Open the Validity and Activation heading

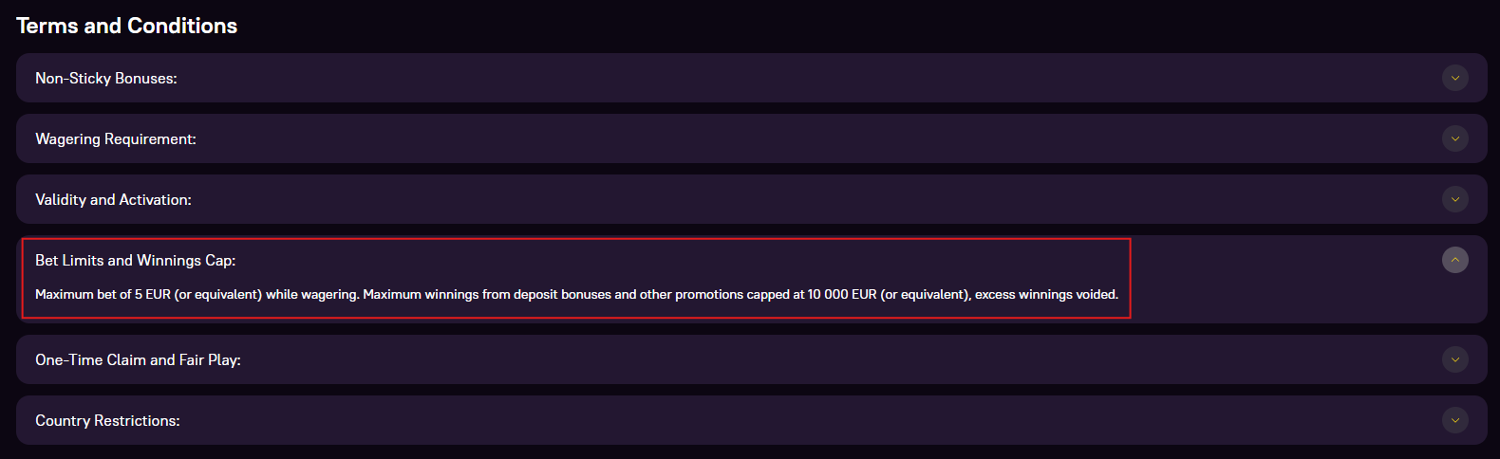[113, 200]
